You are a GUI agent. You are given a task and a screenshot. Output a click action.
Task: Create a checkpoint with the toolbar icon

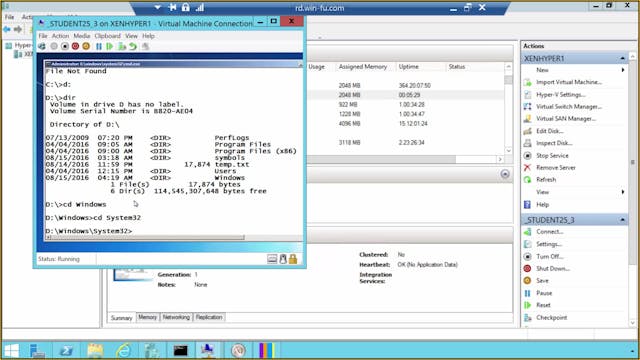[x=122, y=47]
